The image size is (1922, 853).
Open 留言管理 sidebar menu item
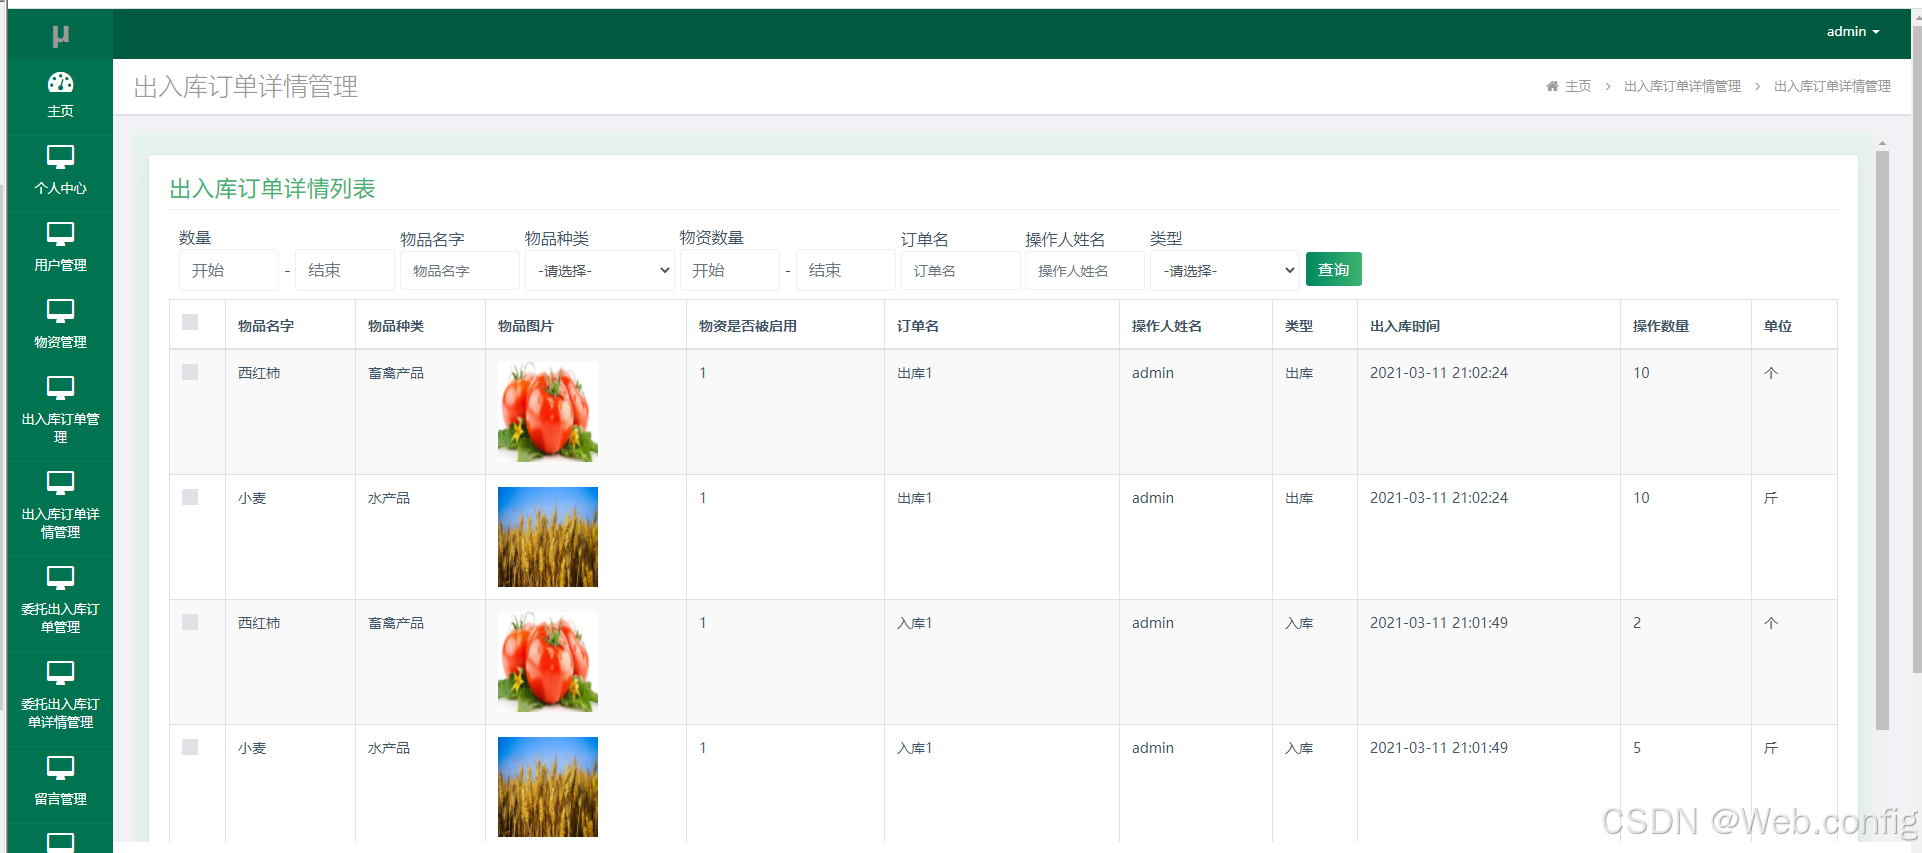(60, 783)
